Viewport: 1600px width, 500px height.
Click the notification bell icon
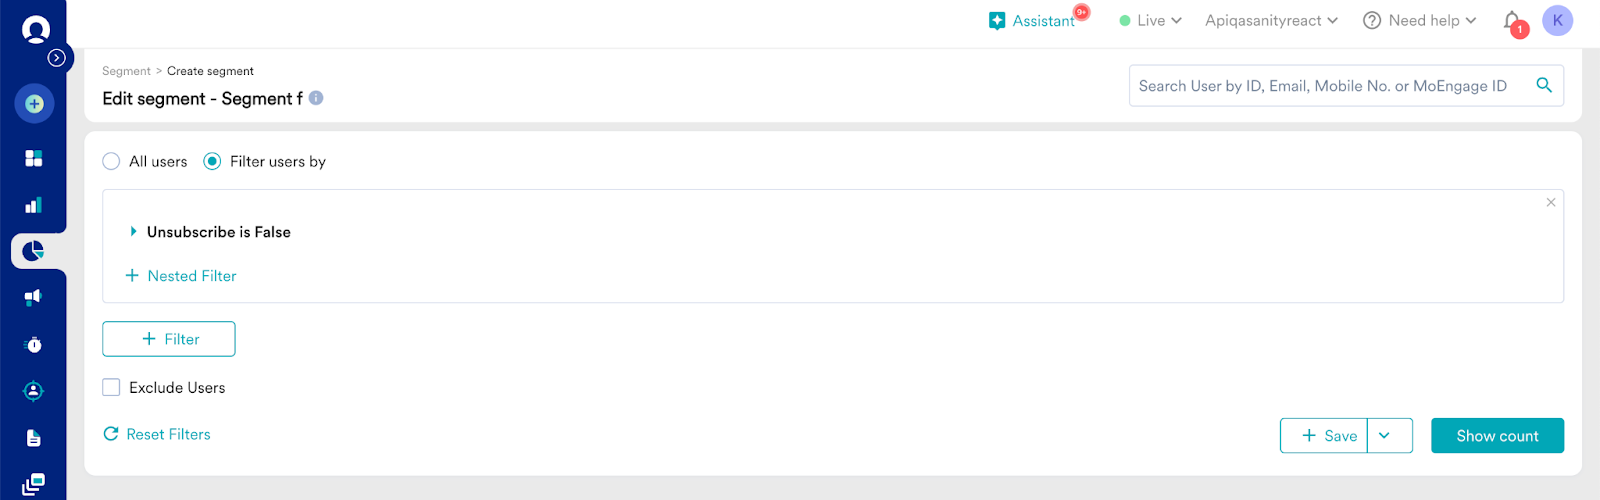(1512, 21)
